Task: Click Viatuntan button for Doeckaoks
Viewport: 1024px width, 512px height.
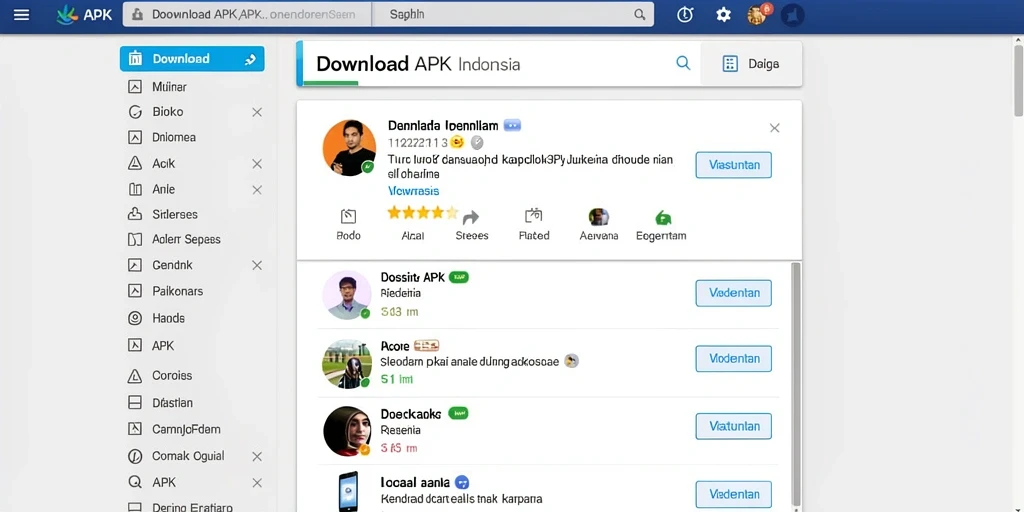Action: point(733,426)
